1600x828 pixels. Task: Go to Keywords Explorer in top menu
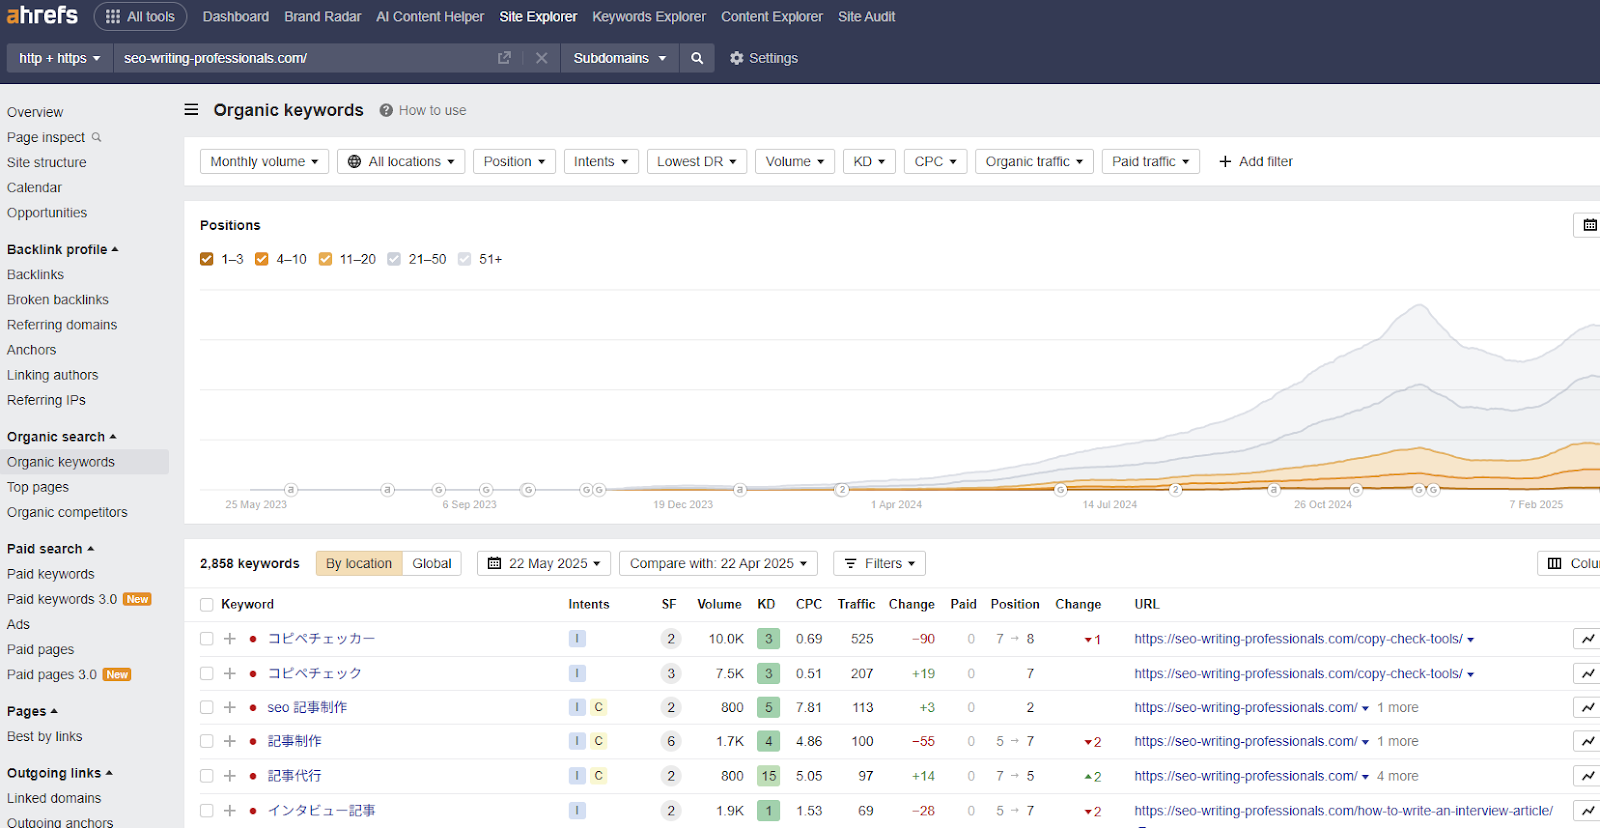tap(648, 17)
